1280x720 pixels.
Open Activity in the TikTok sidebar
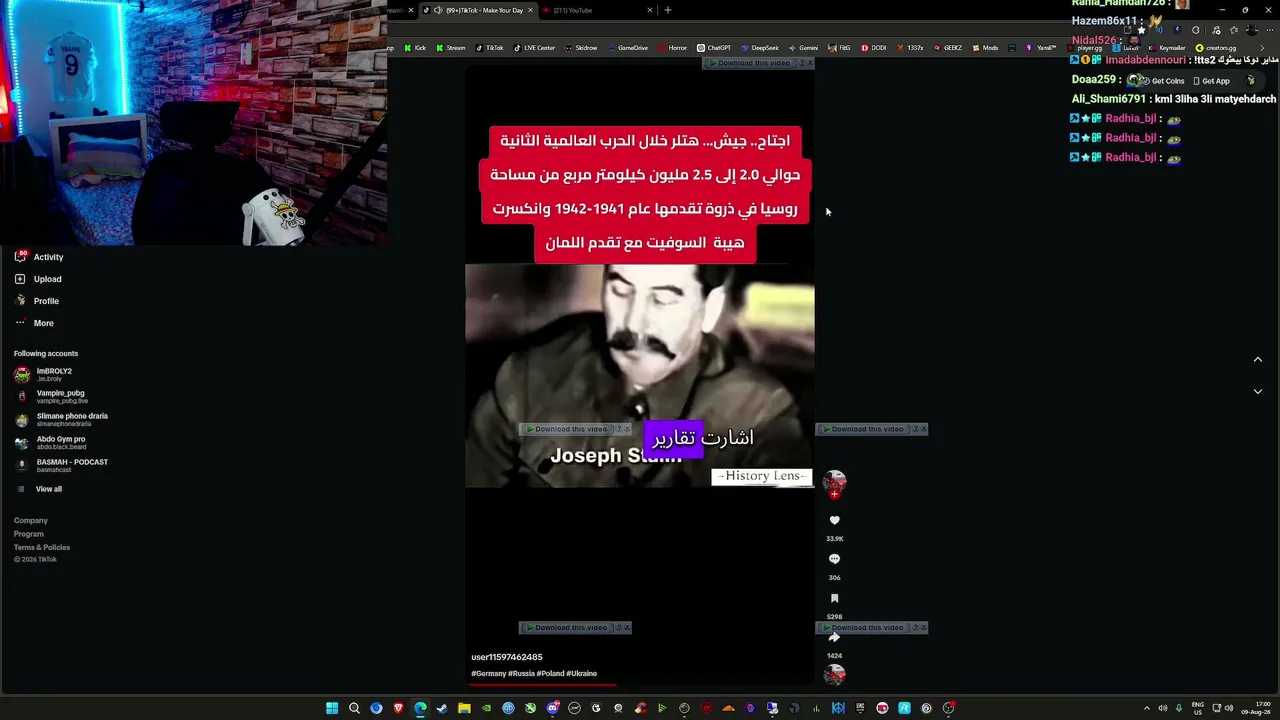click(40, 257)
